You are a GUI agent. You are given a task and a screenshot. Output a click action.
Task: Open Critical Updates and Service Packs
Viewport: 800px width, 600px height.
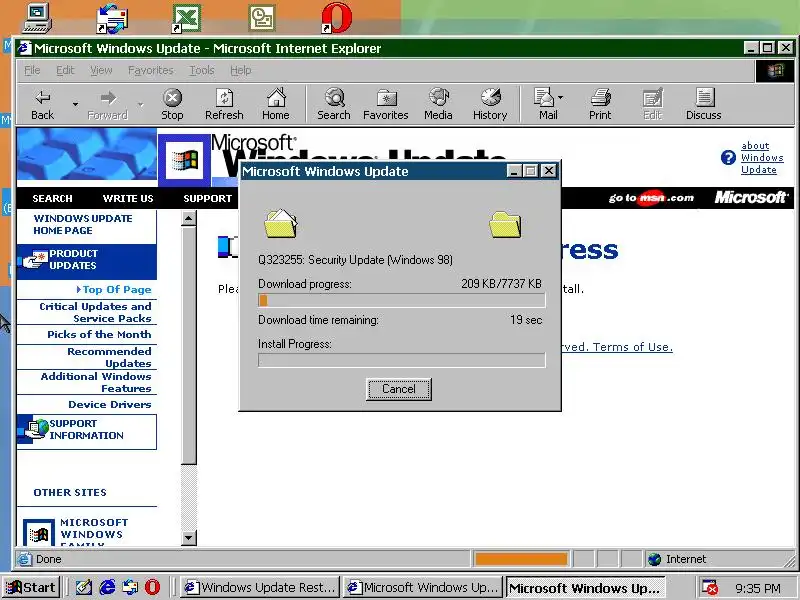(x=95, y=312)
